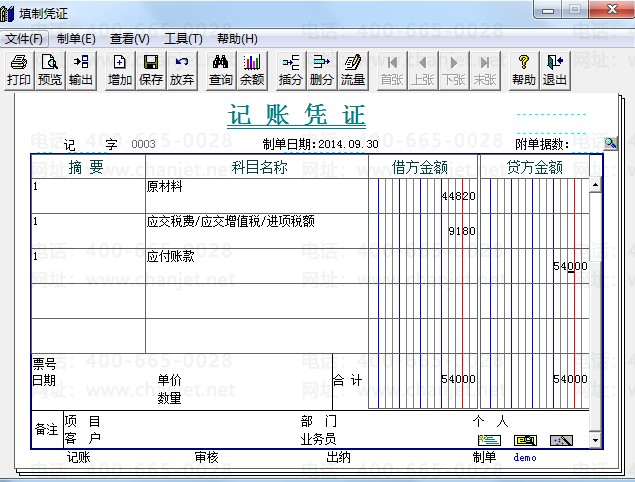
Task: Discard changes with 放弃 icon
Action: click(182, 70)
